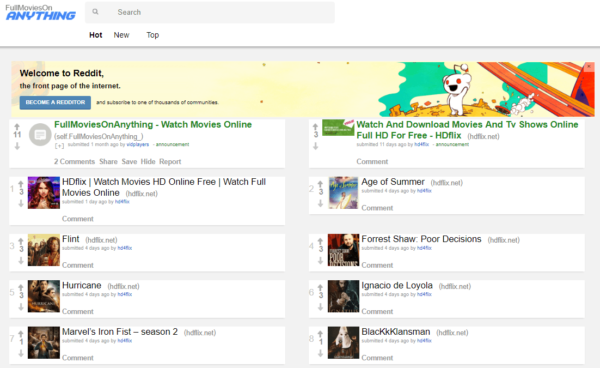The width and height of the screenshot is (600, 368).
Task: Open Comment link under HDflix Watch Movies HD post
Action: pyautogui.click(x=78, y=219)
